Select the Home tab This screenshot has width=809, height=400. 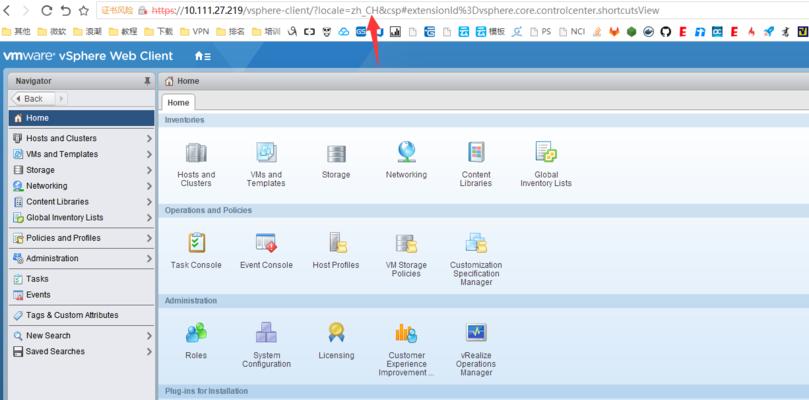178,102
